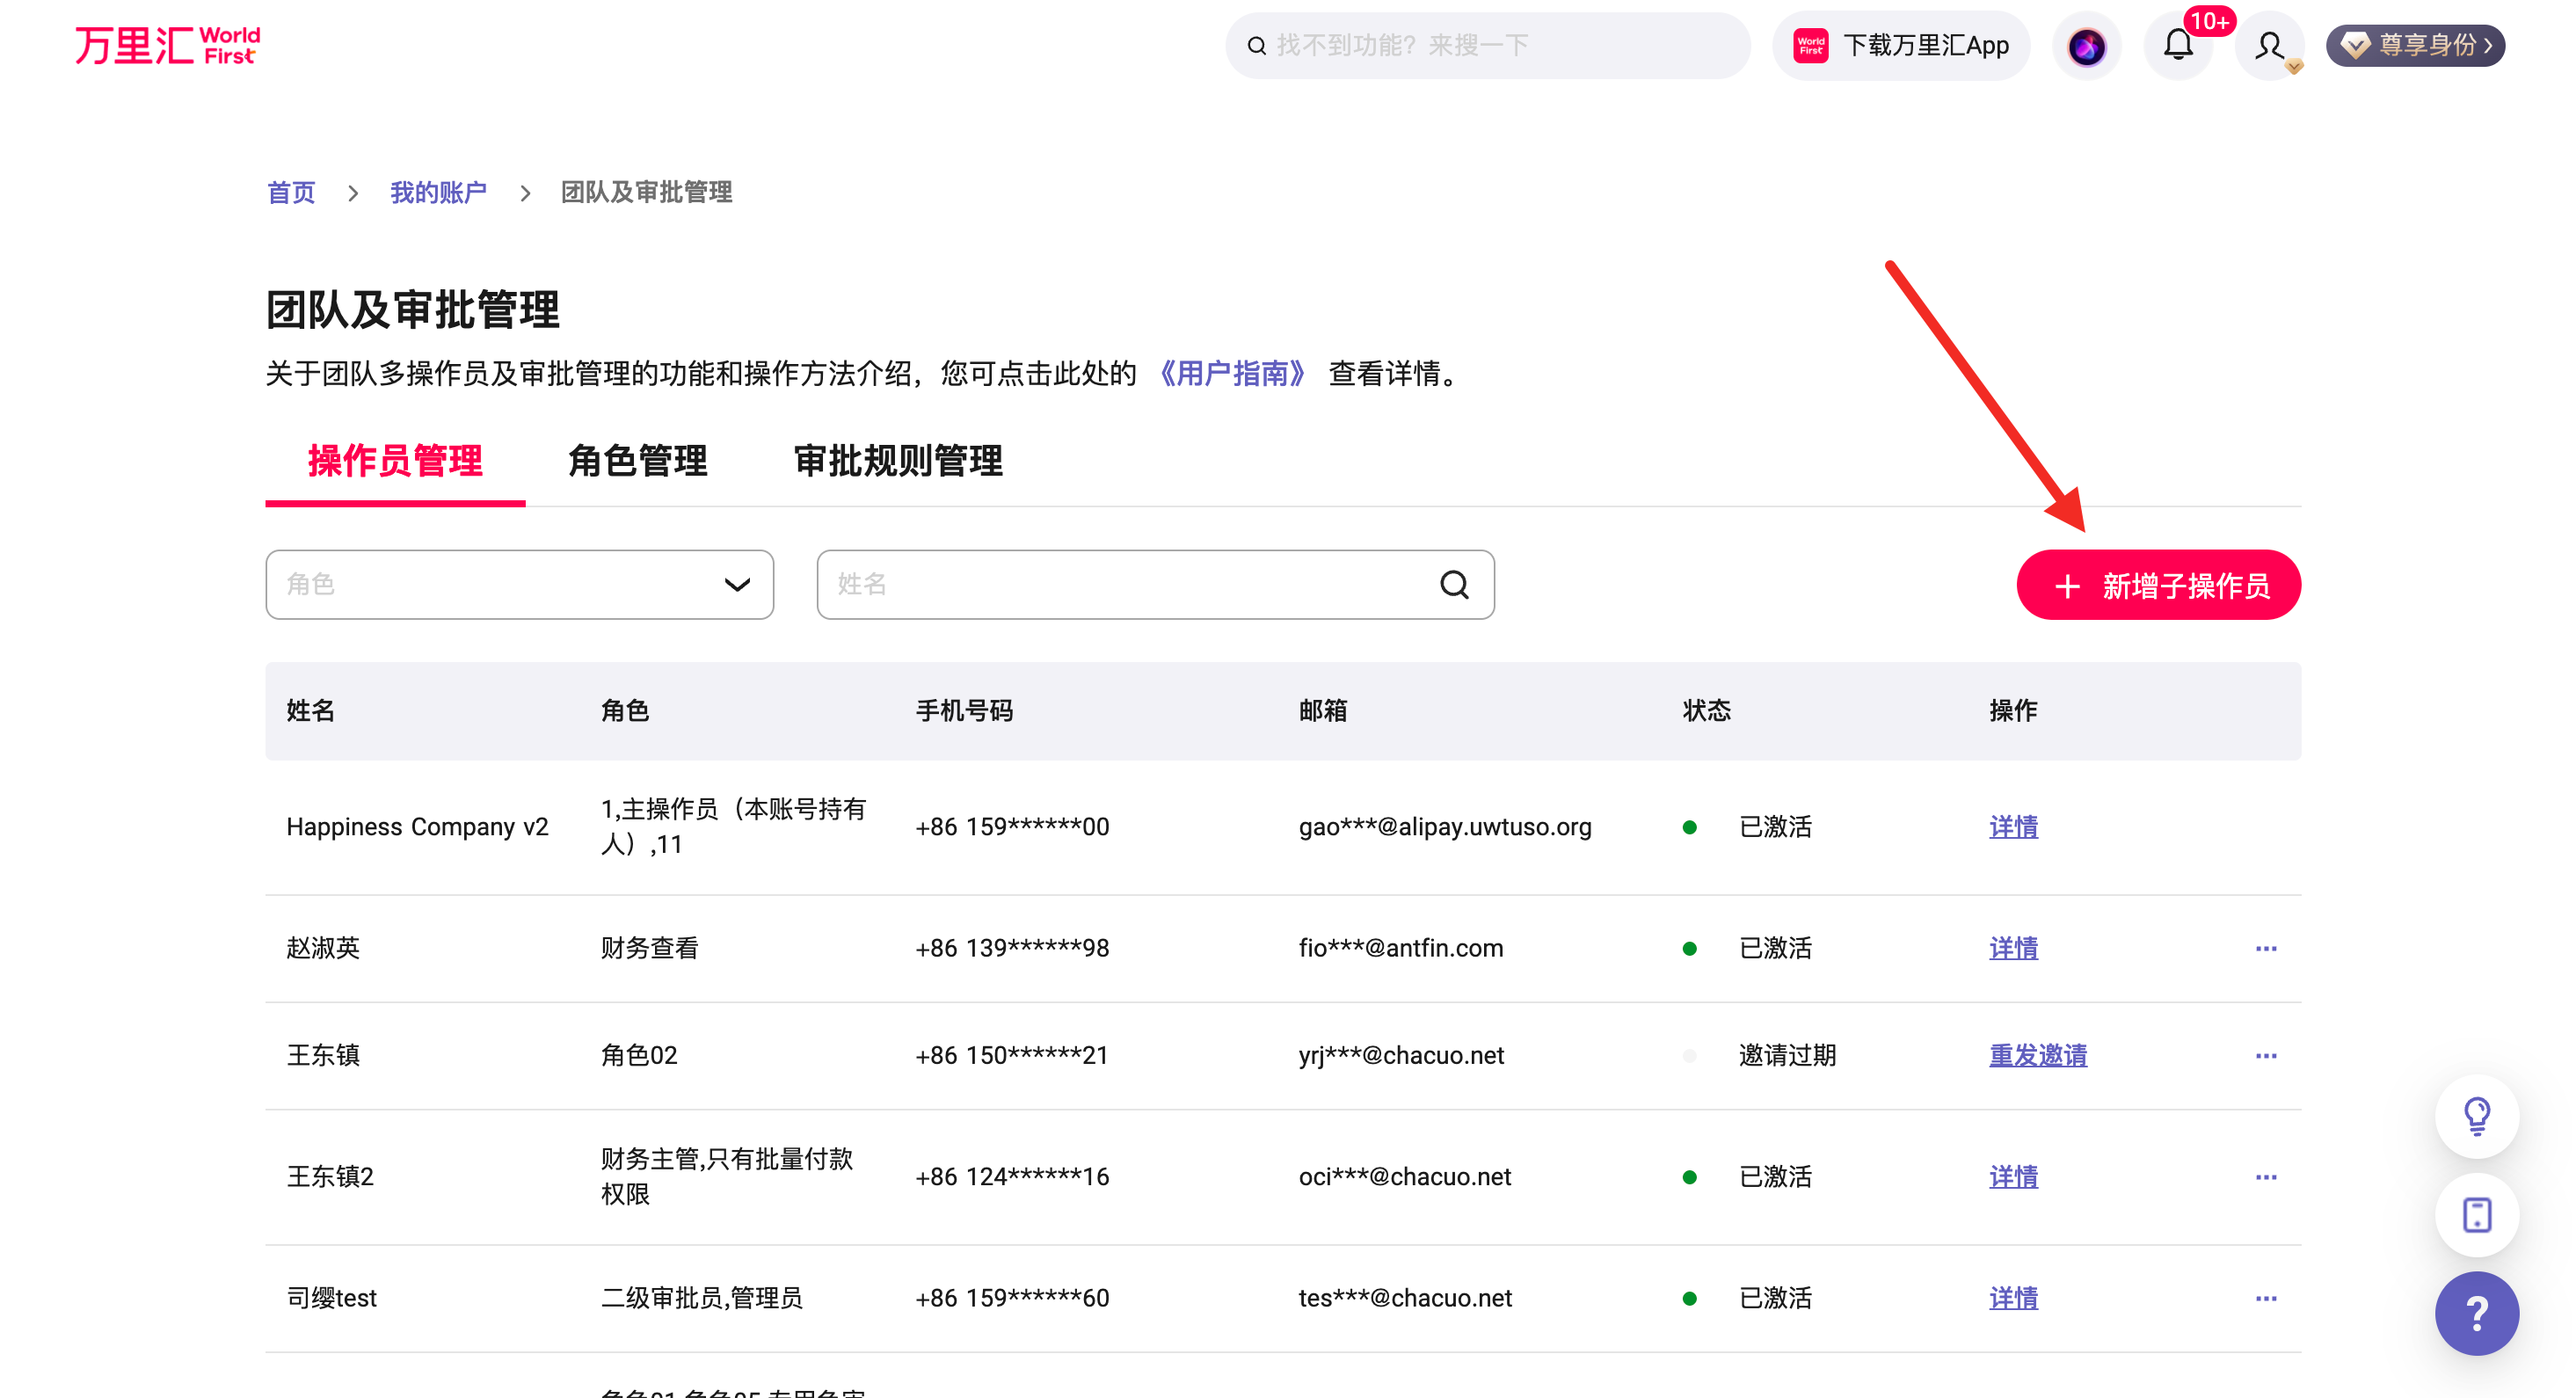
Task: Click role 角色02 cell
Action: [x=638, y=1055]
